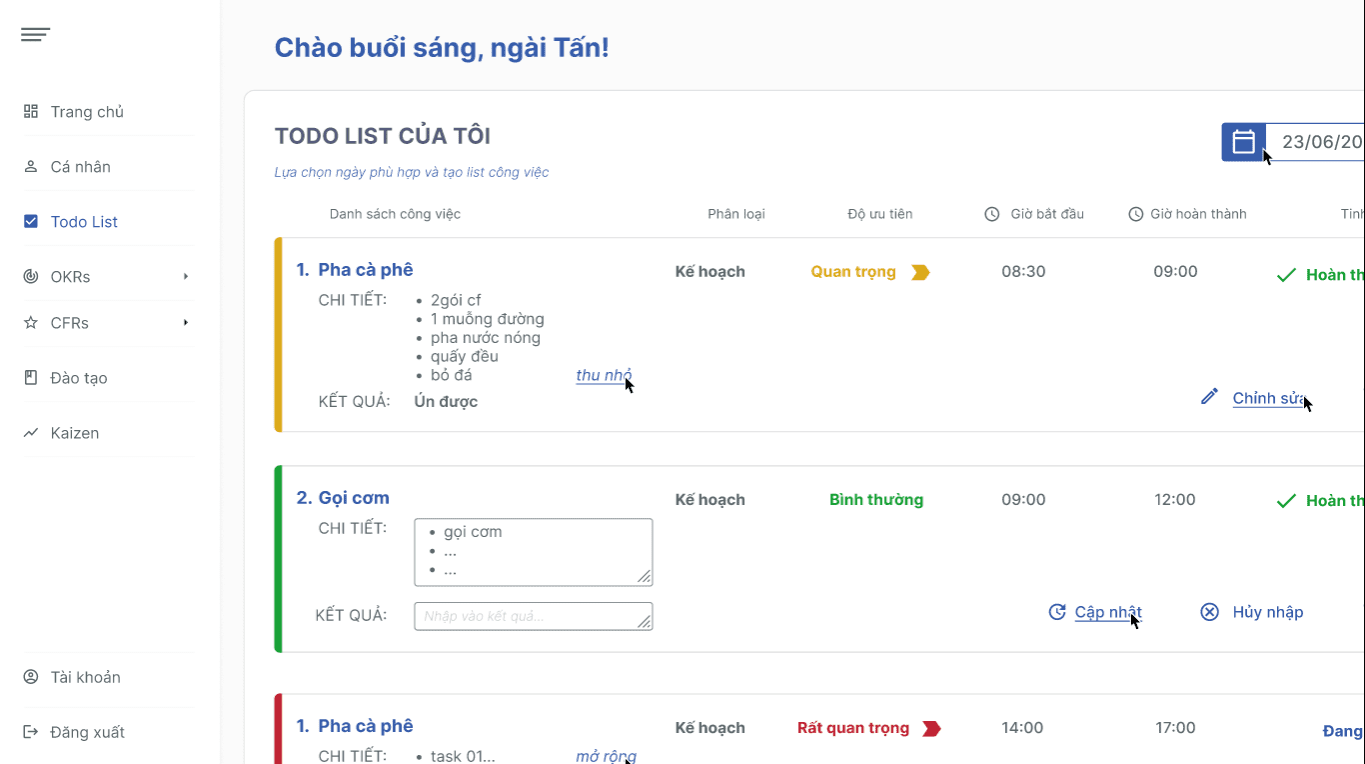Expand the OKRs submenu arrow
The width and height of the screenshot is (1365, 764).
186,276
